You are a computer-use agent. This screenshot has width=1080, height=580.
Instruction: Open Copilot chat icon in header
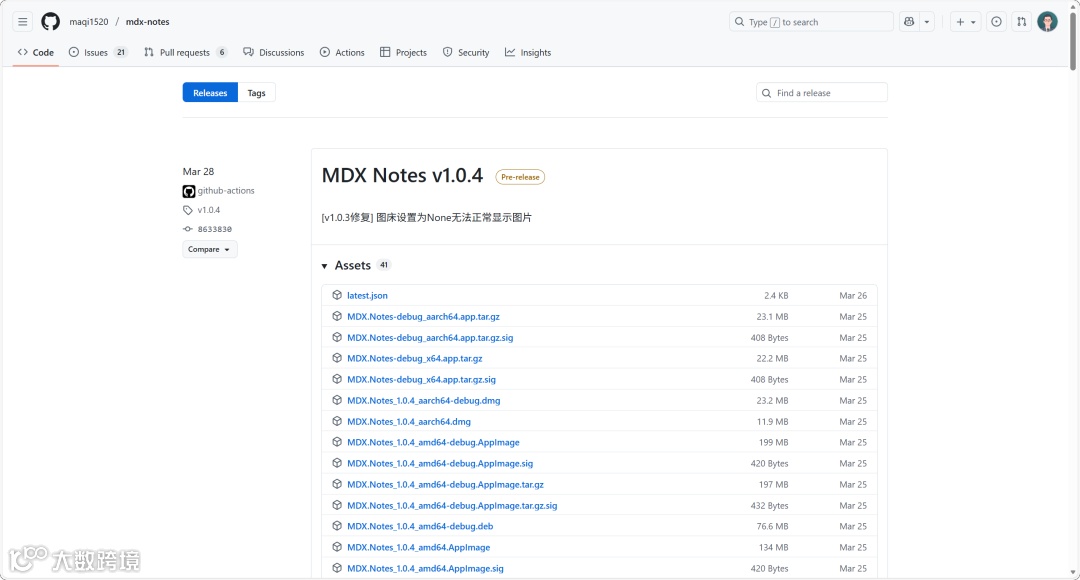point(909,22)
